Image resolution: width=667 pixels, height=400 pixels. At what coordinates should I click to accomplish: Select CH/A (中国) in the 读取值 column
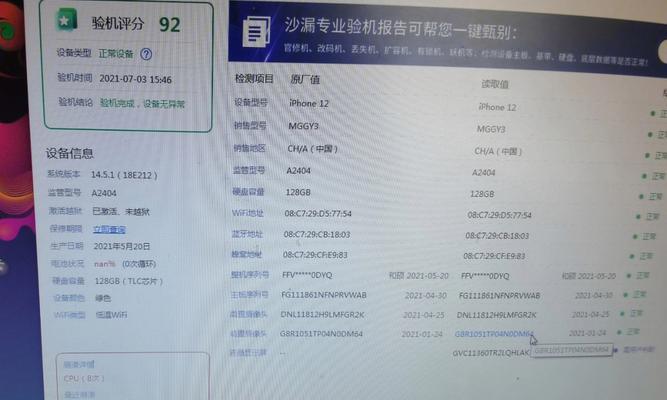point(498,151)
